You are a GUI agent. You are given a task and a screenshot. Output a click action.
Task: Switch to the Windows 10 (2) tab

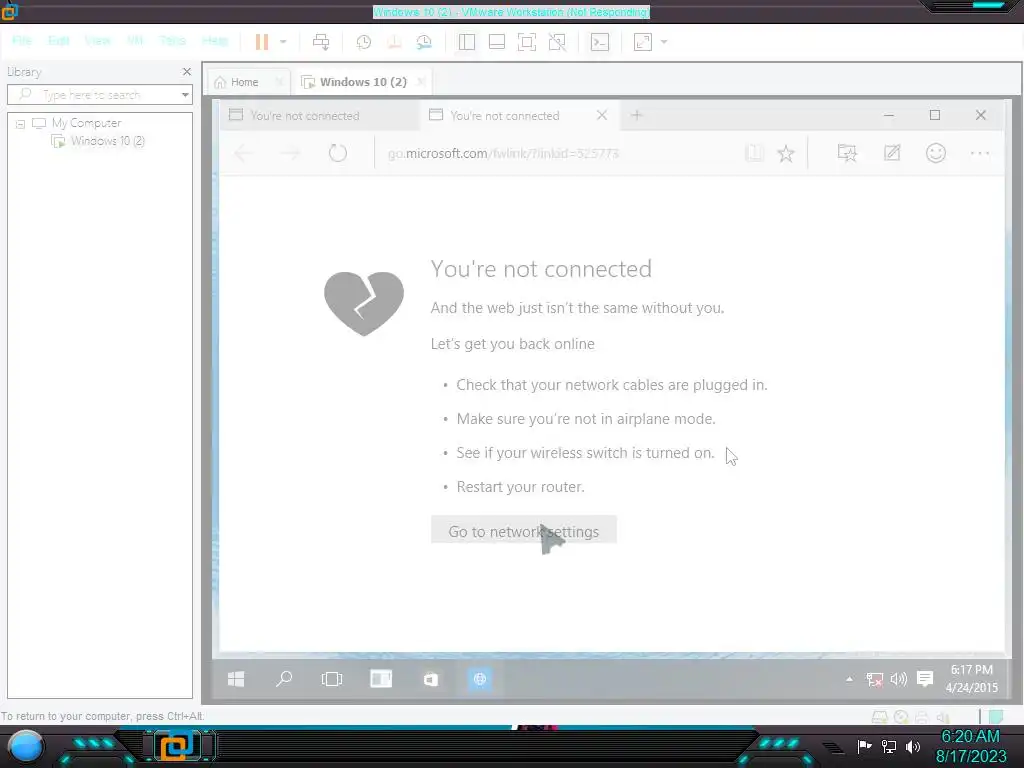(363, 82)
